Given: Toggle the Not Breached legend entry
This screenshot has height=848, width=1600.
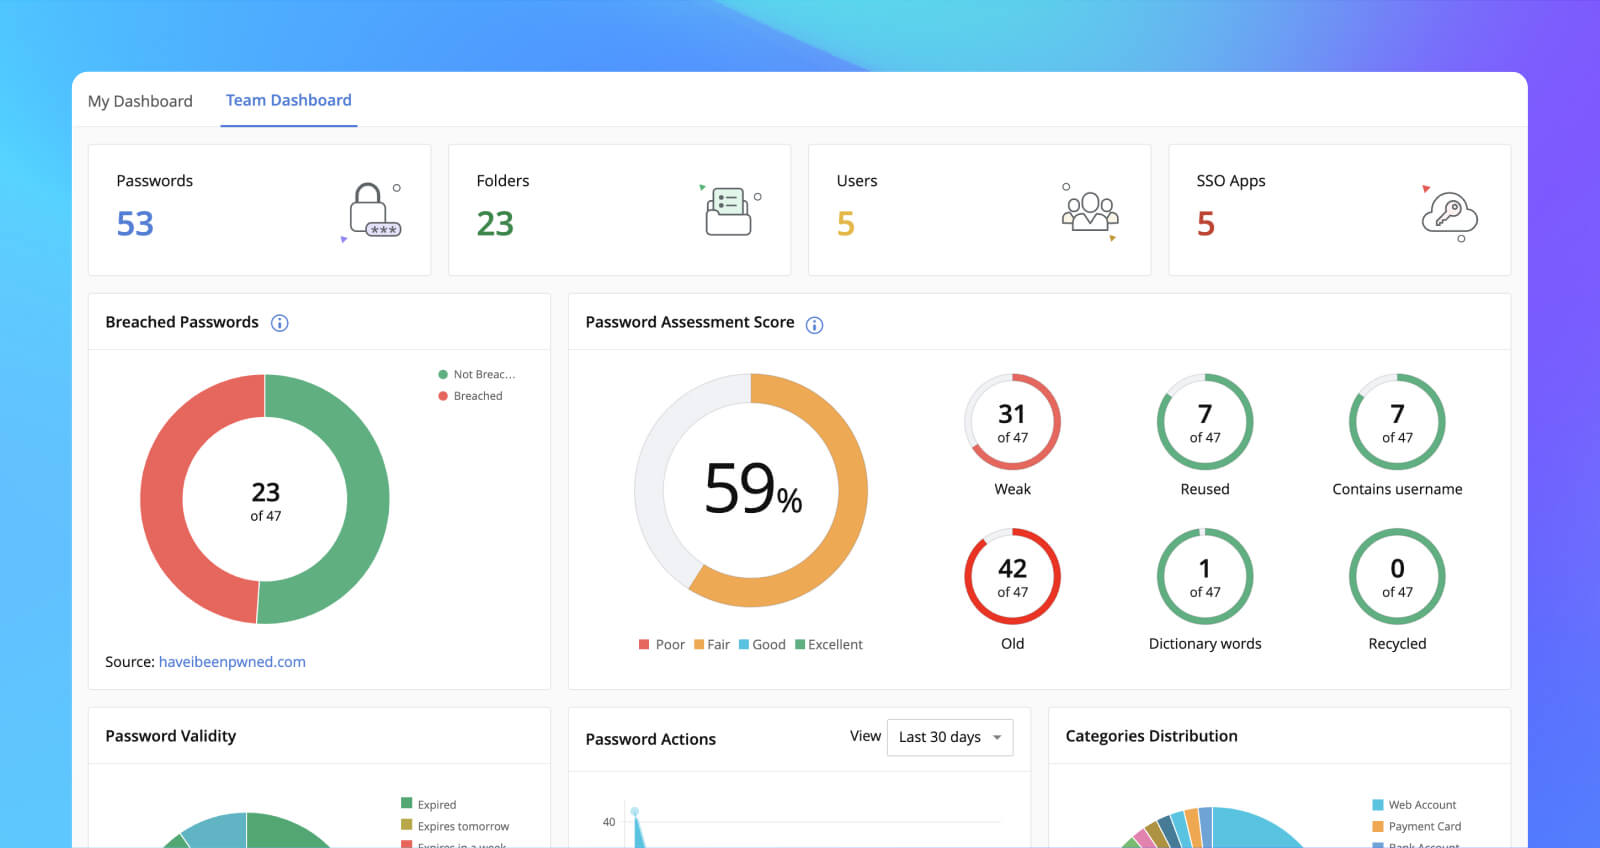Looking at the screenshot, I should (477, 374).
